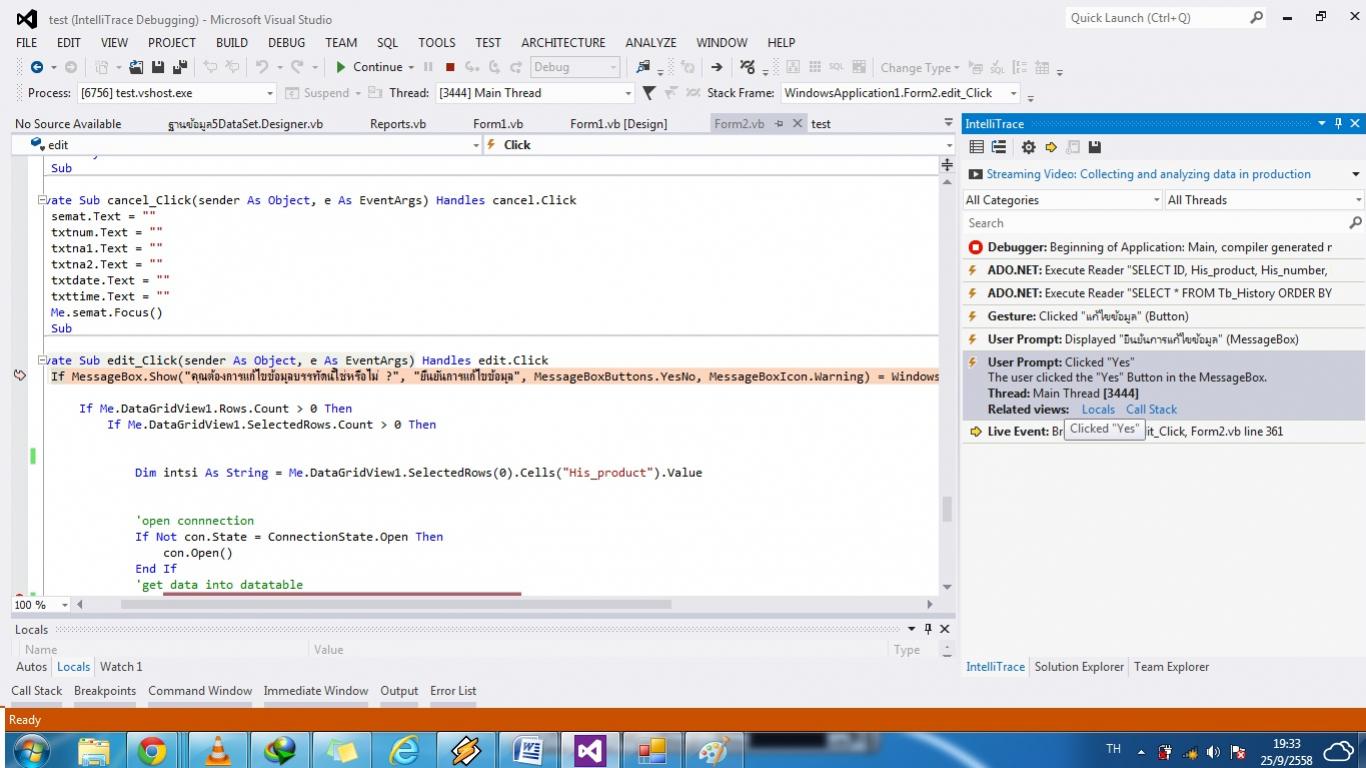The width and height of the screenshot is (1366, 768).
Task: Switch to the Form1.vb [Design] tab
Action: (618, 124)
